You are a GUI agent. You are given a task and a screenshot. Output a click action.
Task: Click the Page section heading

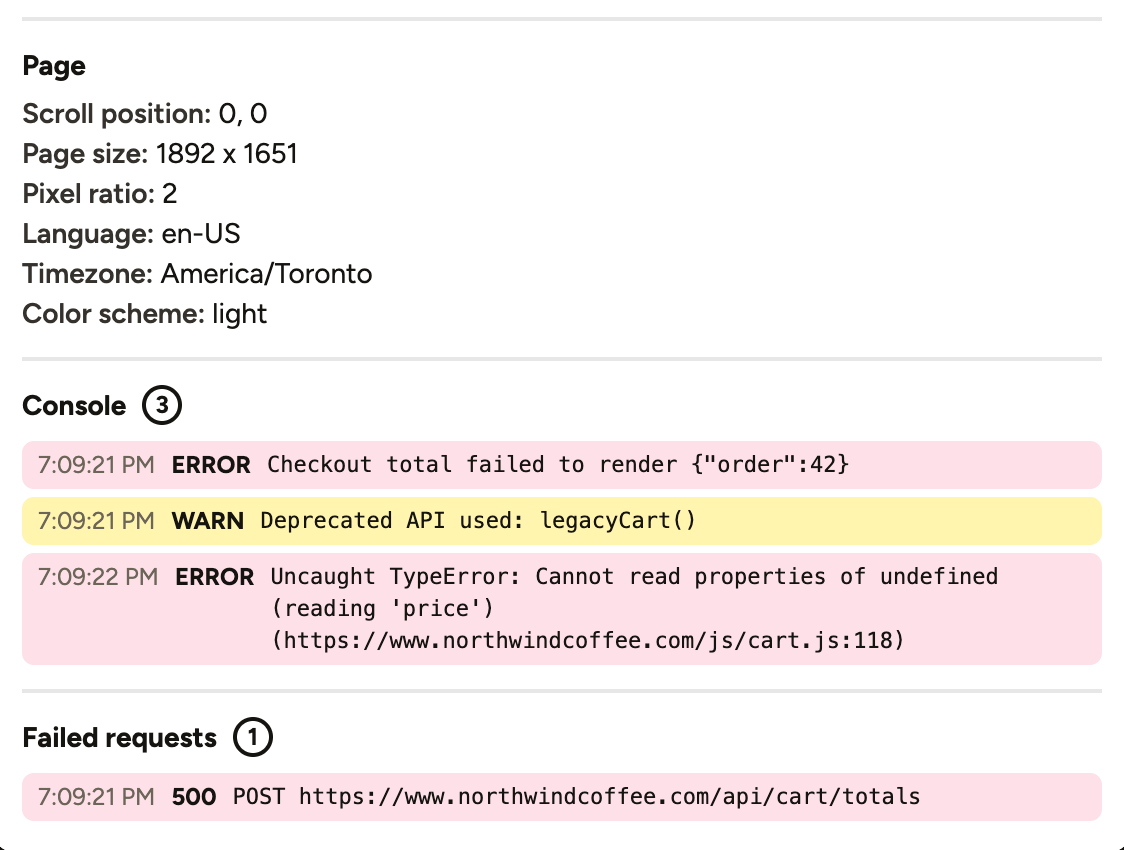54,66
